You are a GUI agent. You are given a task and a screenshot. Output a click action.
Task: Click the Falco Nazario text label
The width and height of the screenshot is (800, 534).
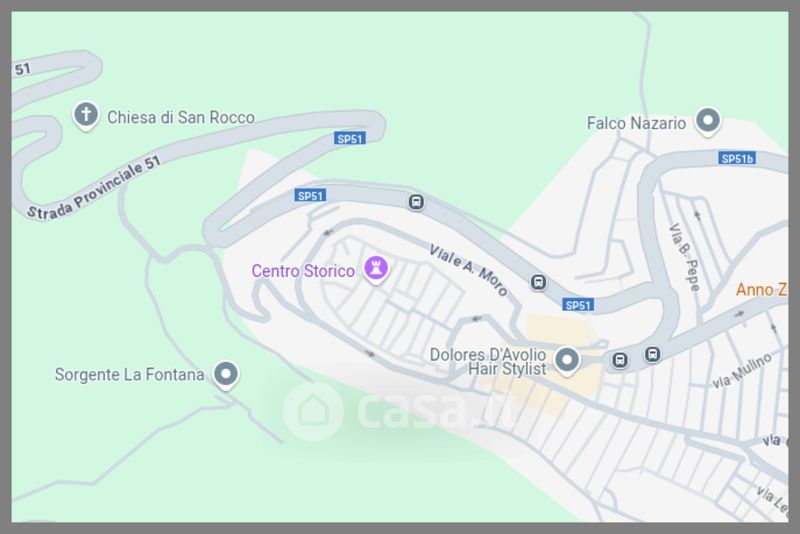pos(636,123)
